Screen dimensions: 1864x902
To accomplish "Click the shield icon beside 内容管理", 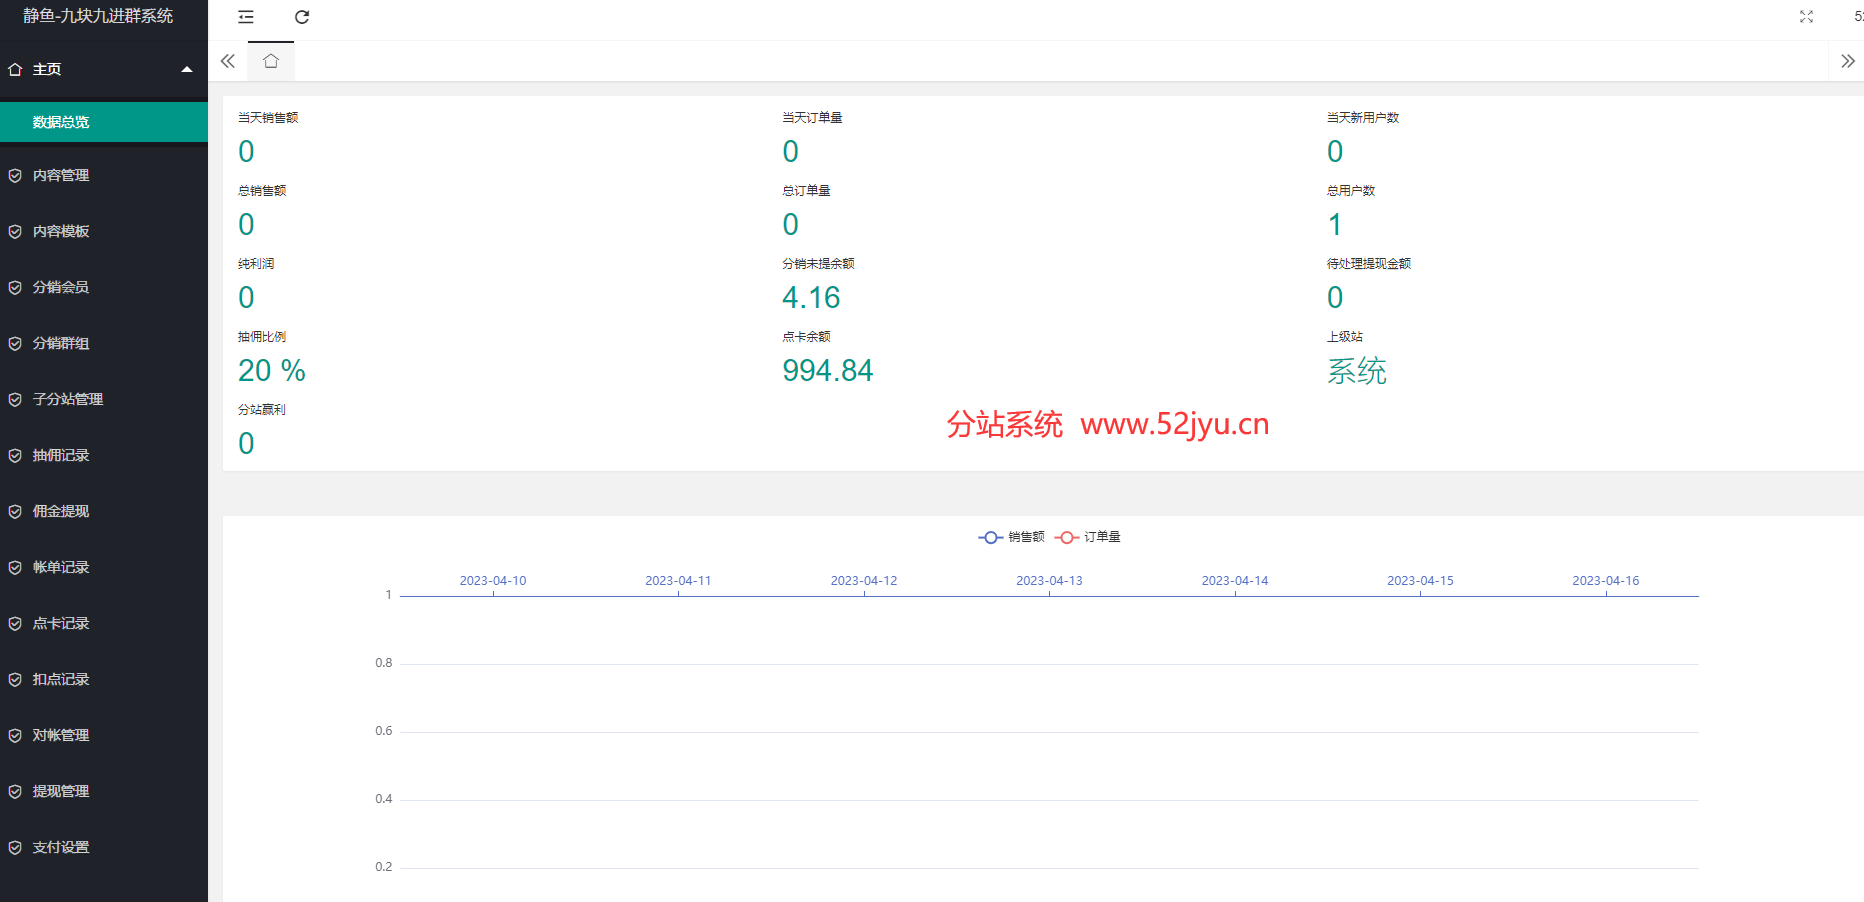I will tap(15, 176).
